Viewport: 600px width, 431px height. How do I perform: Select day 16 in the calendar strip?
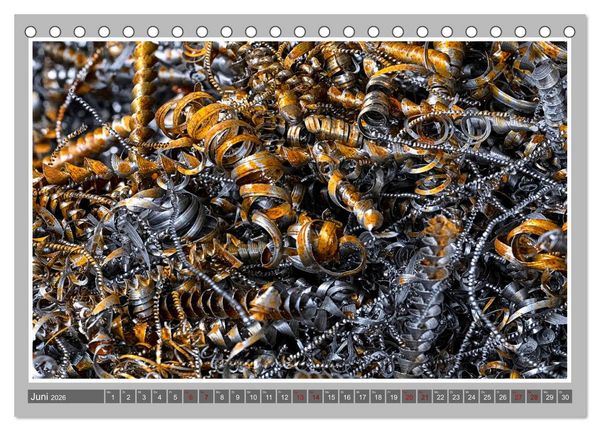347,397
